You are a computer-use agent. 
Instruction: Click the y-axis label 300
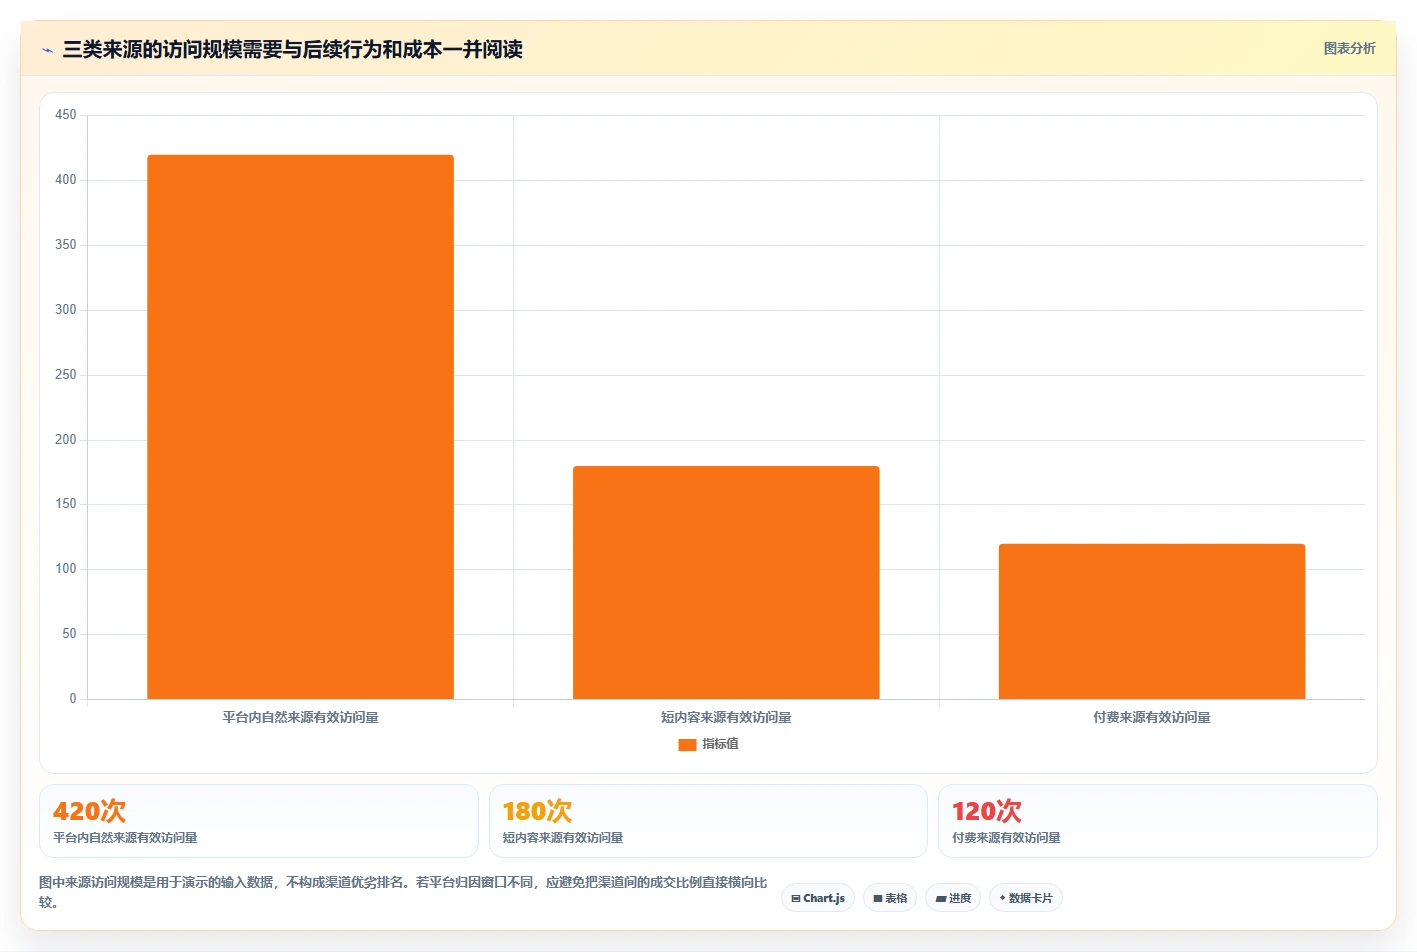click(66, 310)
